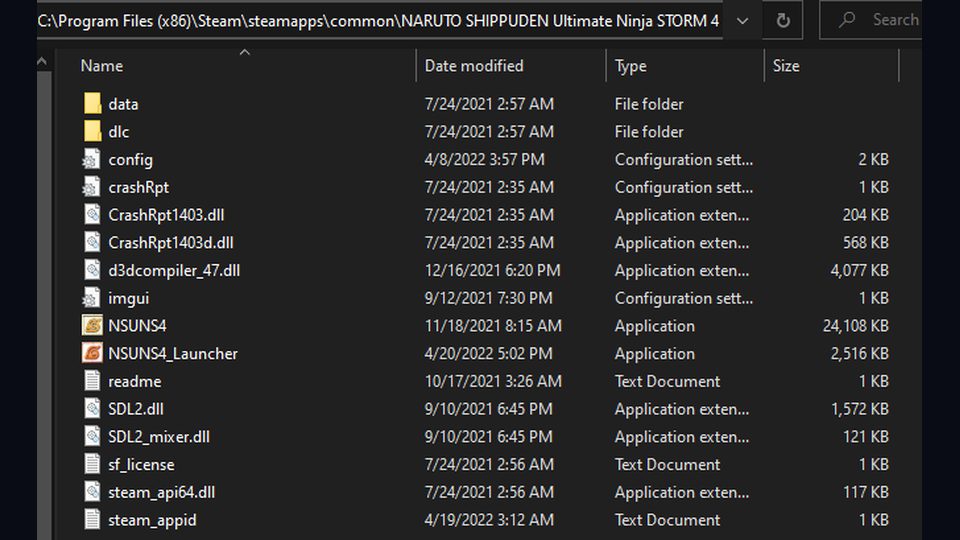Image resolution: width=960 pixels, height=540 pixels.
Task: Click the refresh button beside address bar
Action: coord(782,20)
